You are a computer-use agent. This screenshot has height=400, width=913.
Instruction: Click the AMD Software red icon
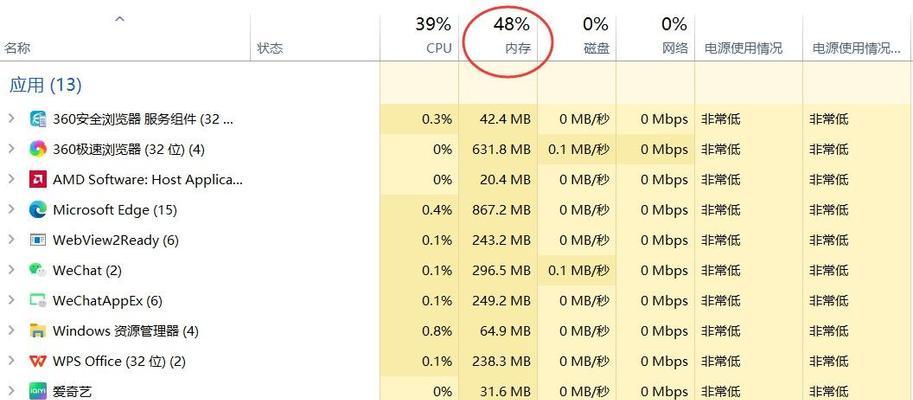pyautogui.click(x=38, y=179)
